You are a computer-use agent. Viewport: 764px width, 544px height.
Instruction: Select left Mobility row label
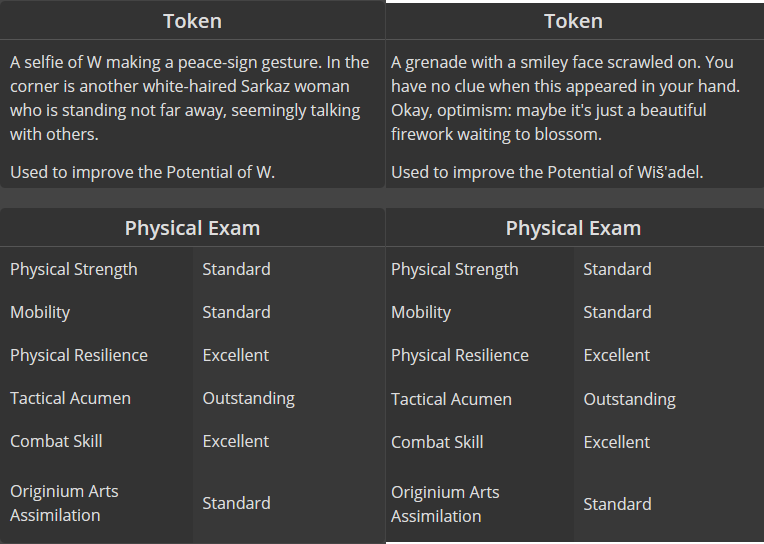coord(40,312)
